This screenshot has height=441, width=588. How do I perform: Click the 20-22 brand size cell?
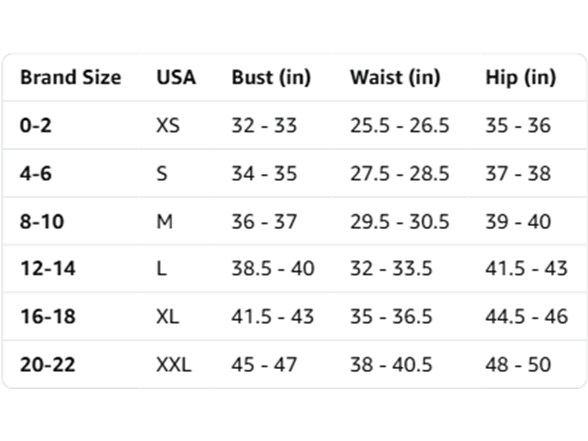pos(48,364)
